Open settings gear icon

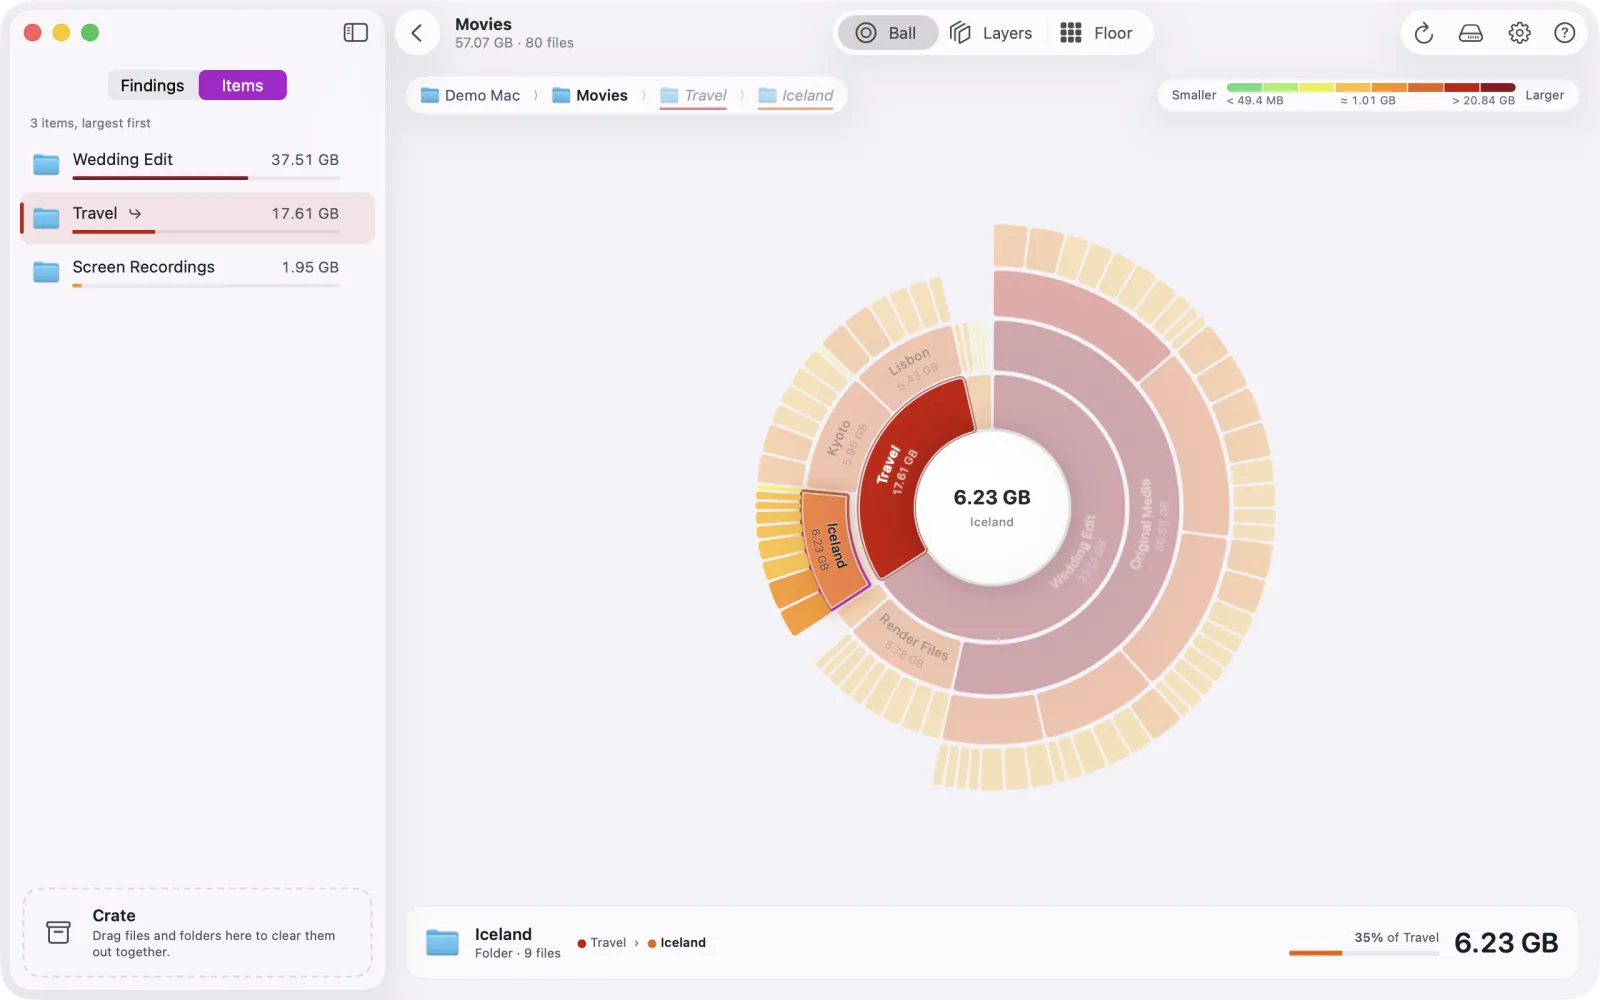(x=1519, y=33)
